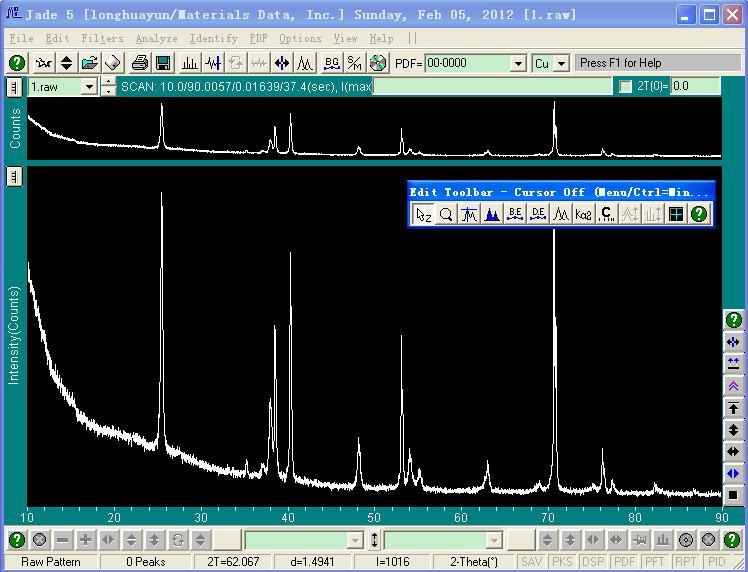Image resolution: width=748 pixels, height=572 pixels.
Task: Open the PDF number dropdown
Action: [518, 63]
